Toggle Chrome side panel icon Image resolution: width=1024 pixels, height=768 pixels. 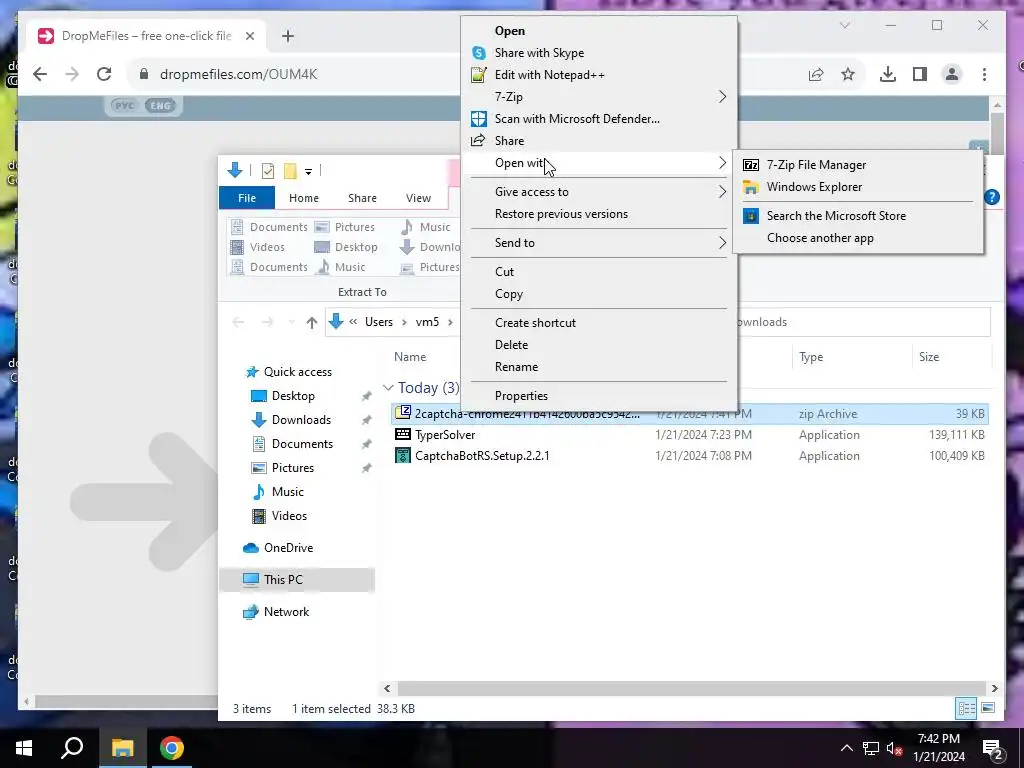tap(920, 74)
